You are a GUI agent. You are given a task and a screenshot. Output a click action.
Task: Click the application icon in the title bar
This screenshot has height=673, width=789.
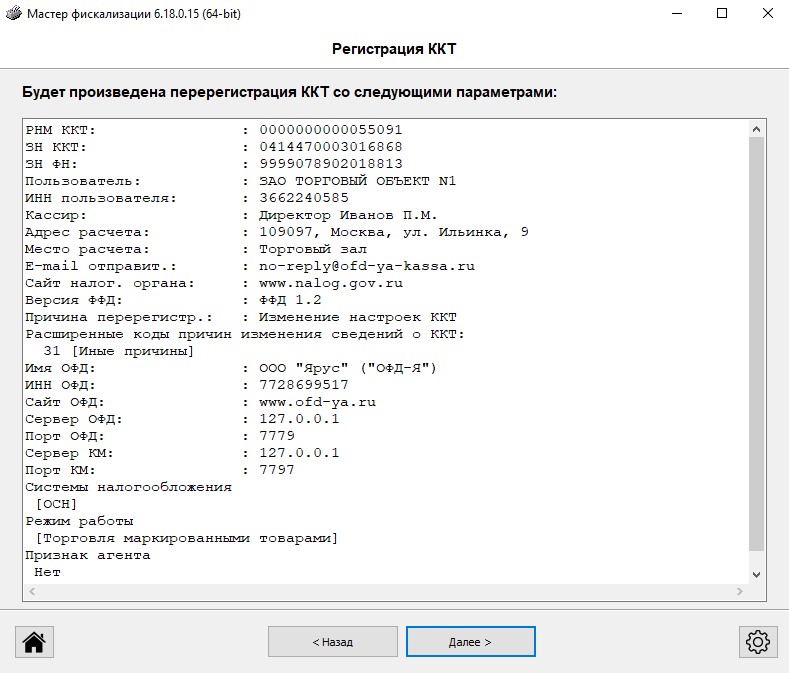(12, 14)
